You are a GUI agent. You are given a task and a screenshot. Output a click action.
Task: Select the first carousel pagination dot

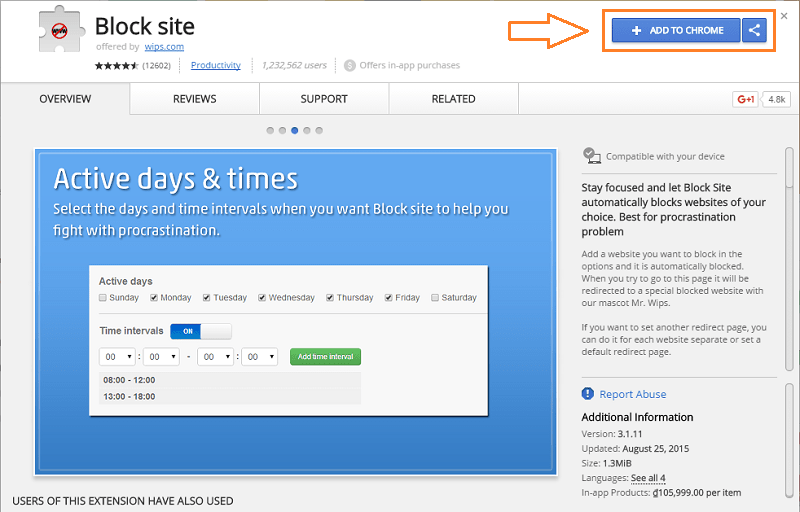click(x=271, y=130)
